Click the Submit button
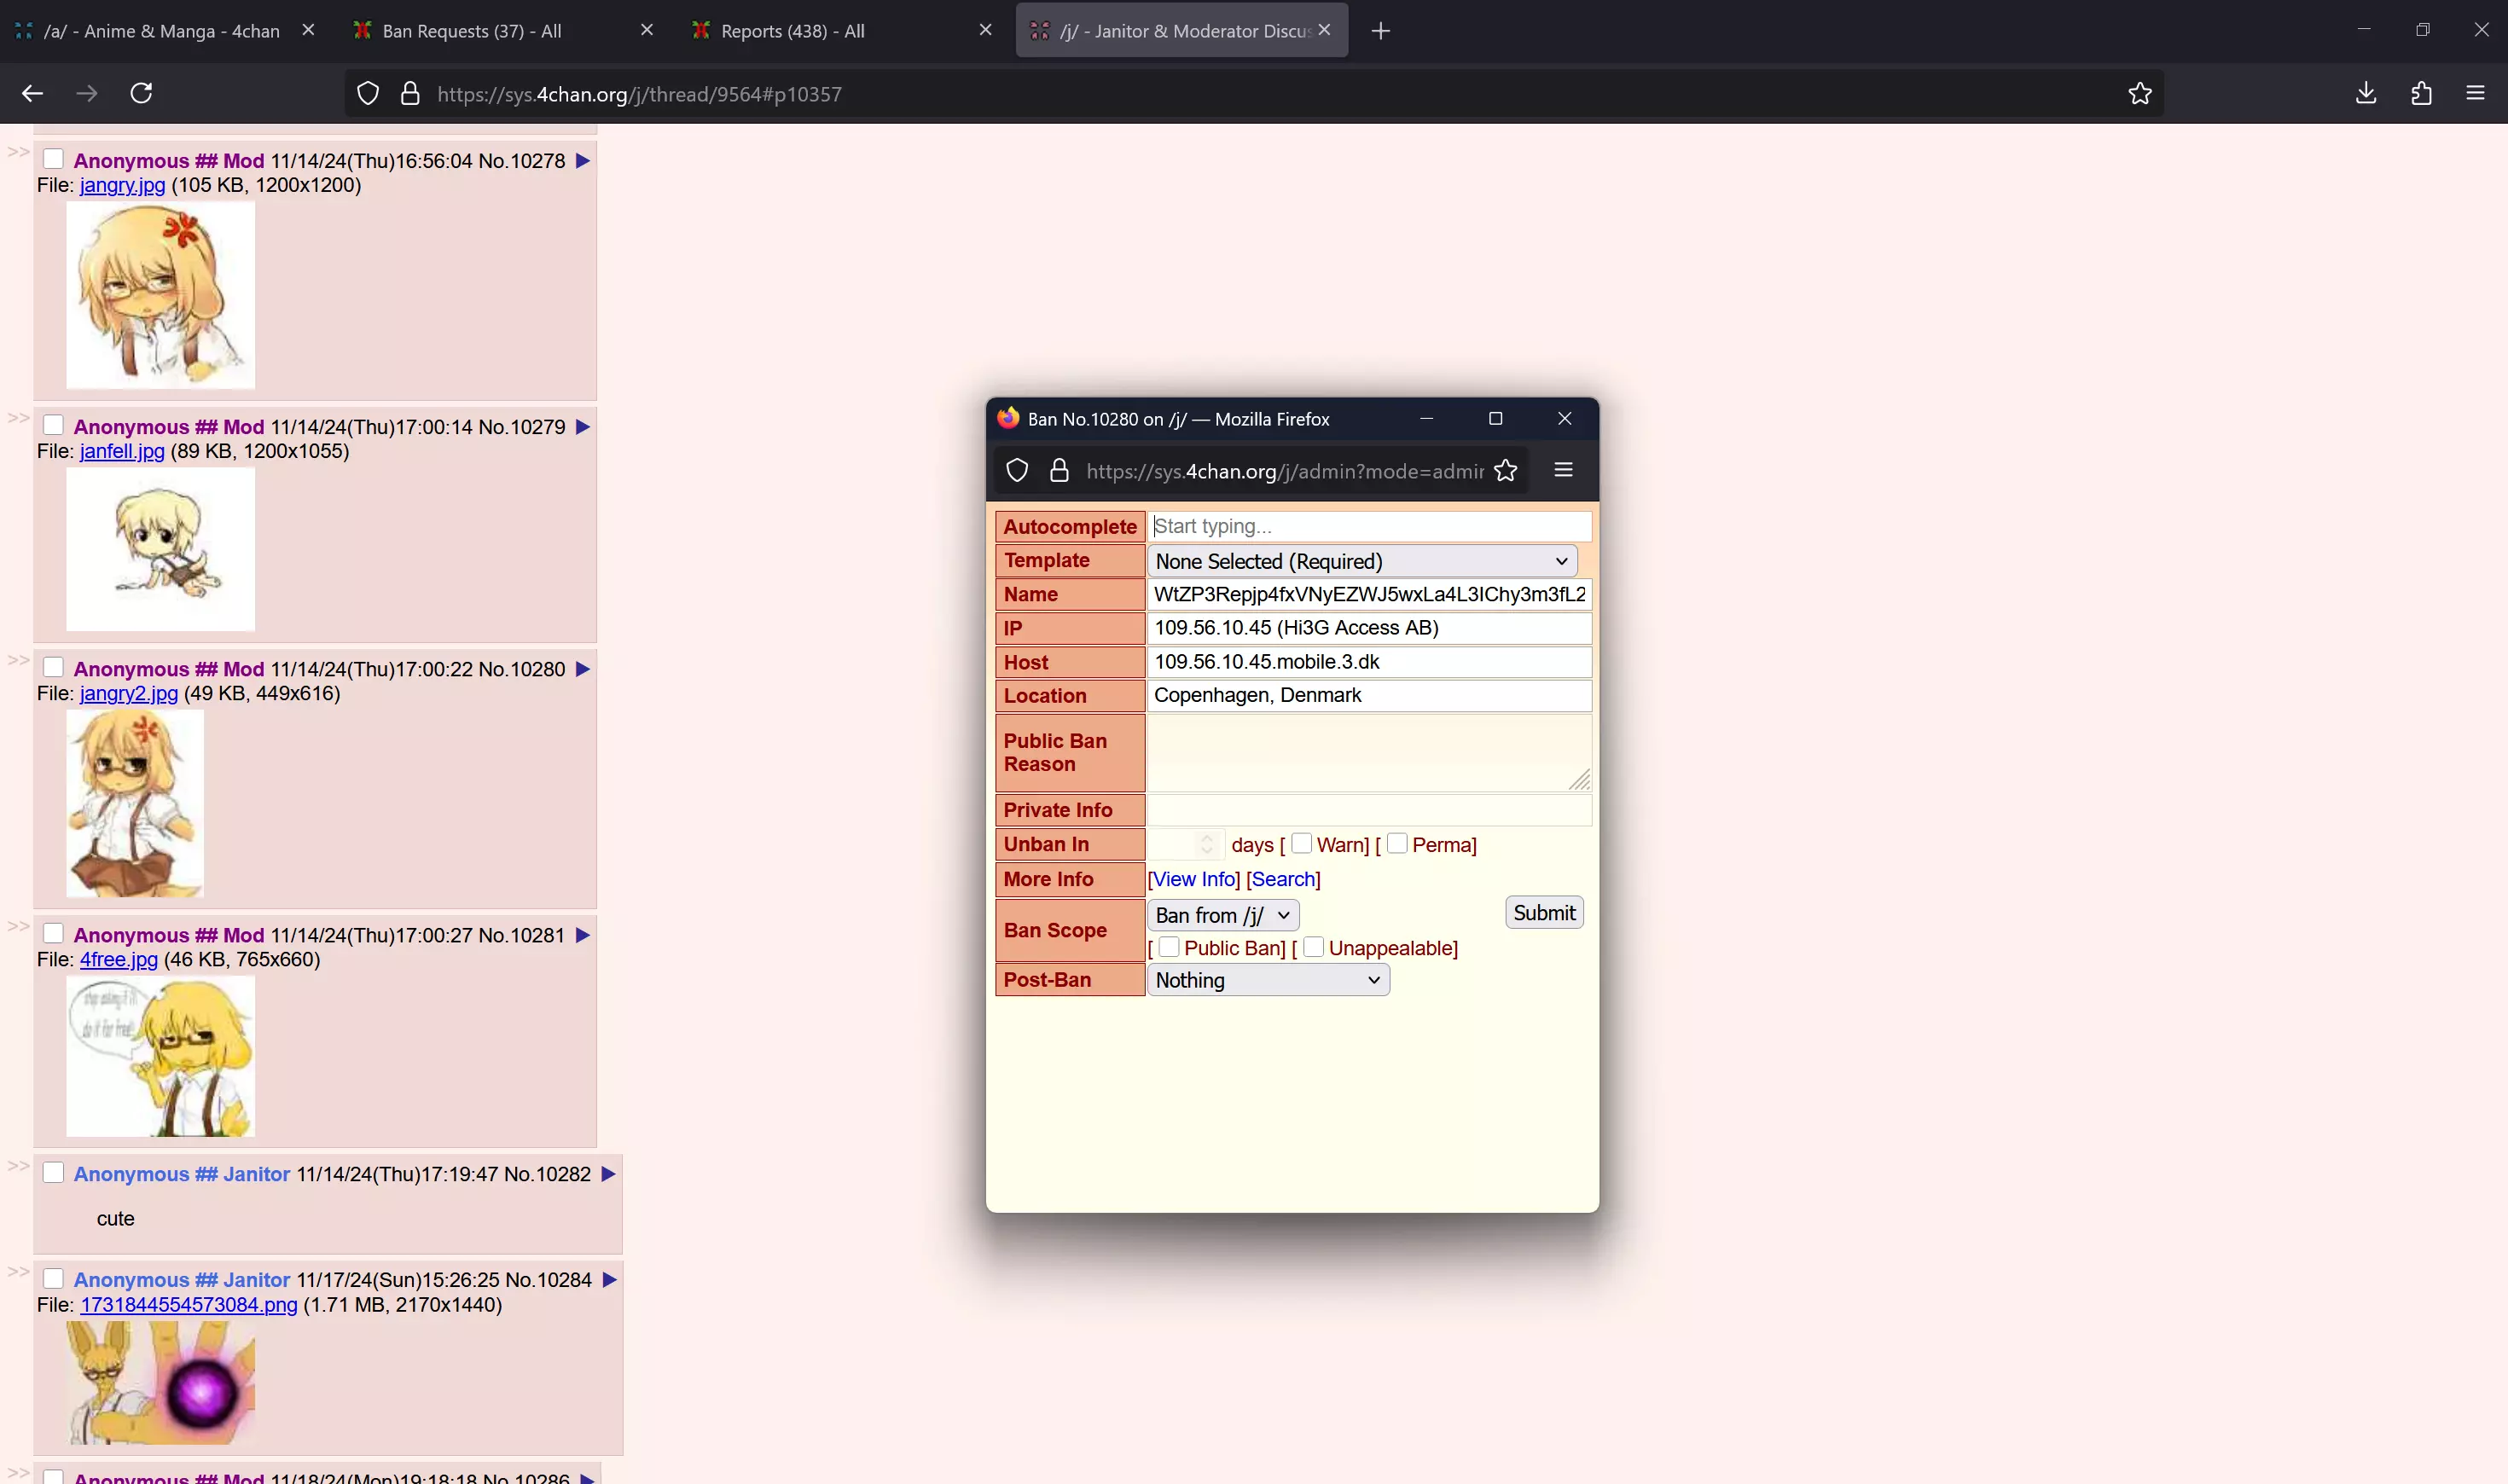The image size is (2508, 1484). 1543,912
